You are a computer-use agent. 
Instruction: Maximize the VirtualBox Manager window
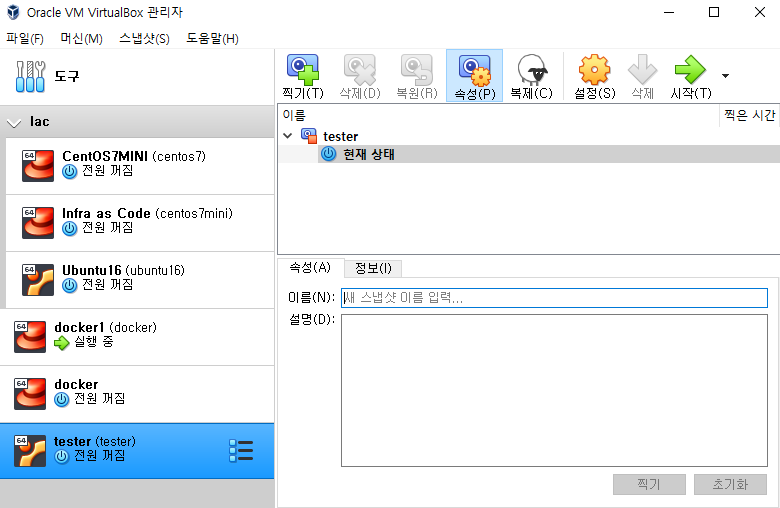[714, 12]
